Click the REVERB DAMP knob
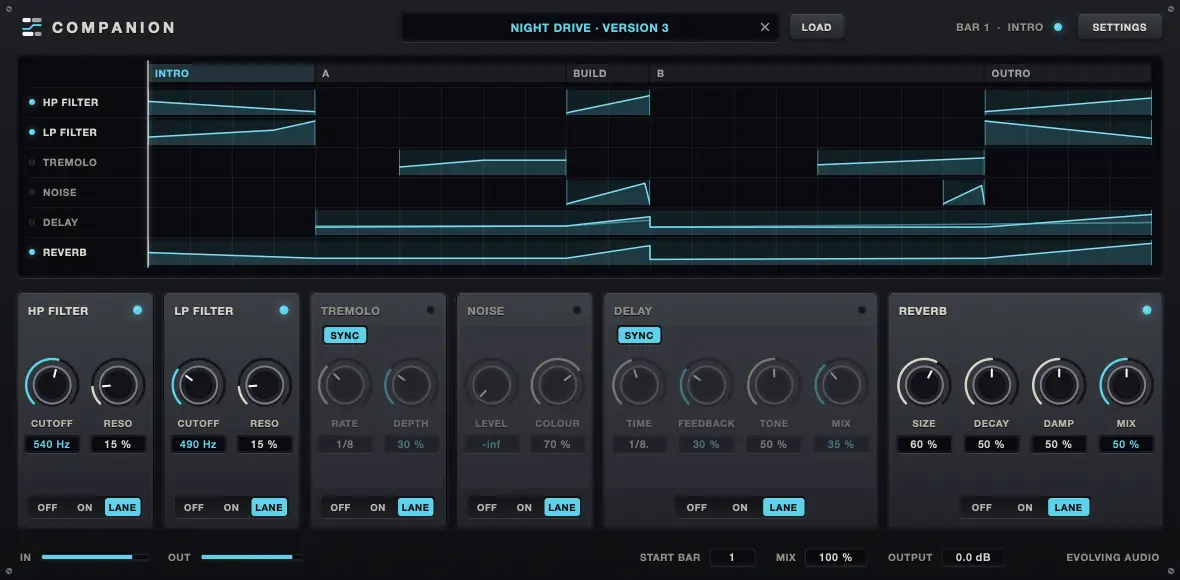 pyautogui.click(x=1059, y=384)
